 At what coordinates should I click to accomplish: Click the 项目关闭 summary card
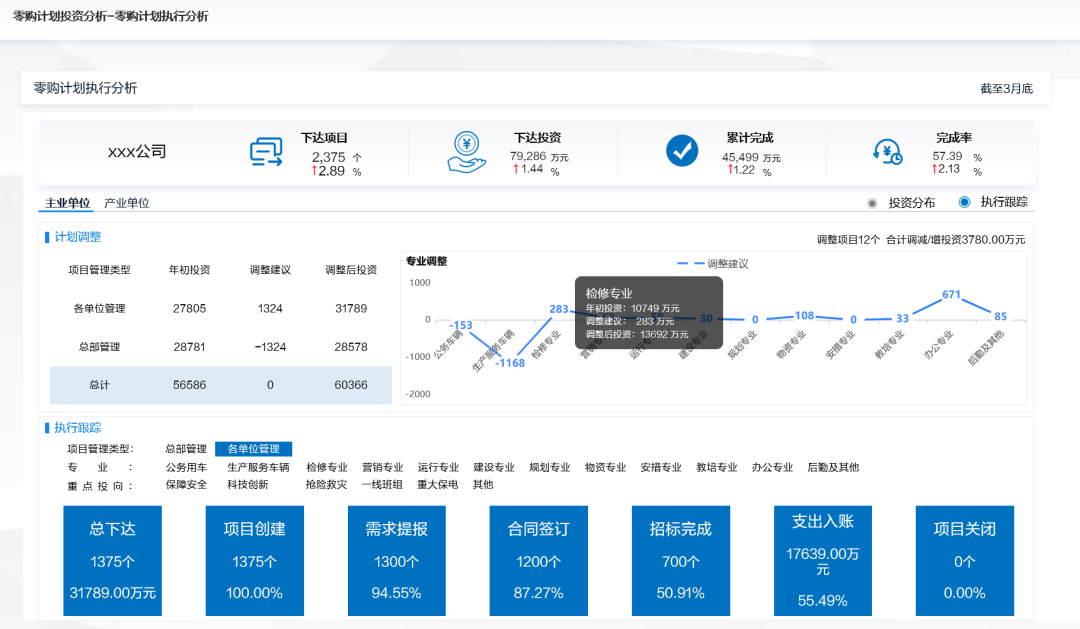pos(965,561)
